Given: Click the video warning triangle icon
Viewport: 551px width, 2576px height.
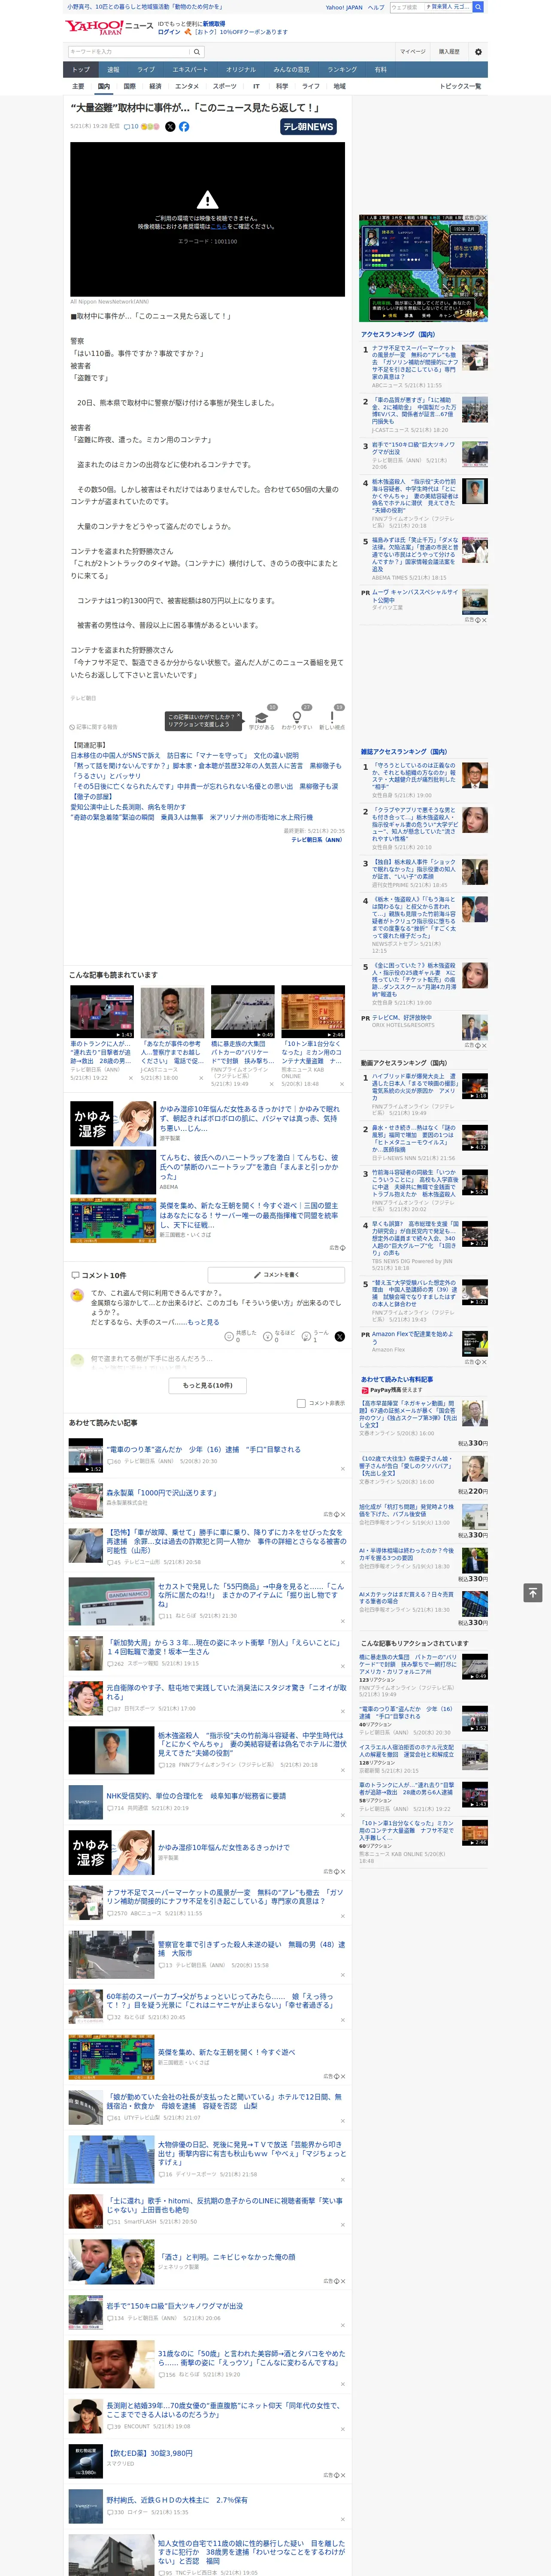Looking at the screenshot, I should click(x=207, y=200).
